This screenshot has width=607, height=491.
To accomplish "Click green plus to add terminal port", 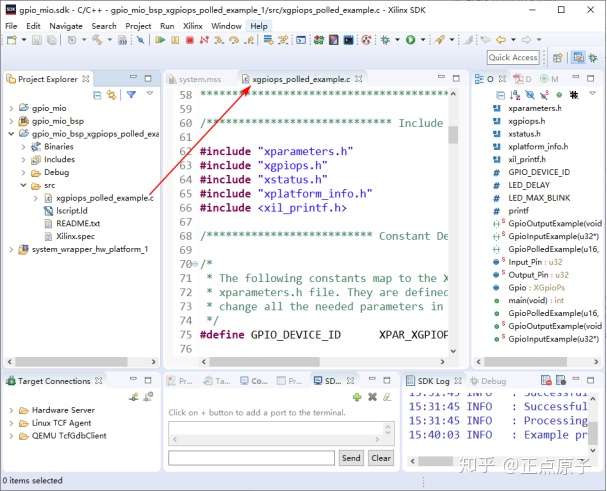I will pos(357,397).
